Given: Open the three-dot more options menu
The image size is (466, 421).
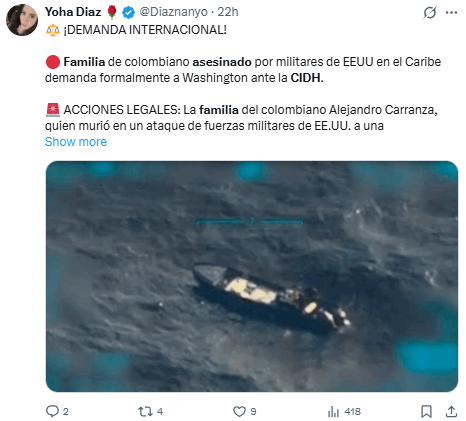Looking at the screenshot, I should click(x=451, y=13).
